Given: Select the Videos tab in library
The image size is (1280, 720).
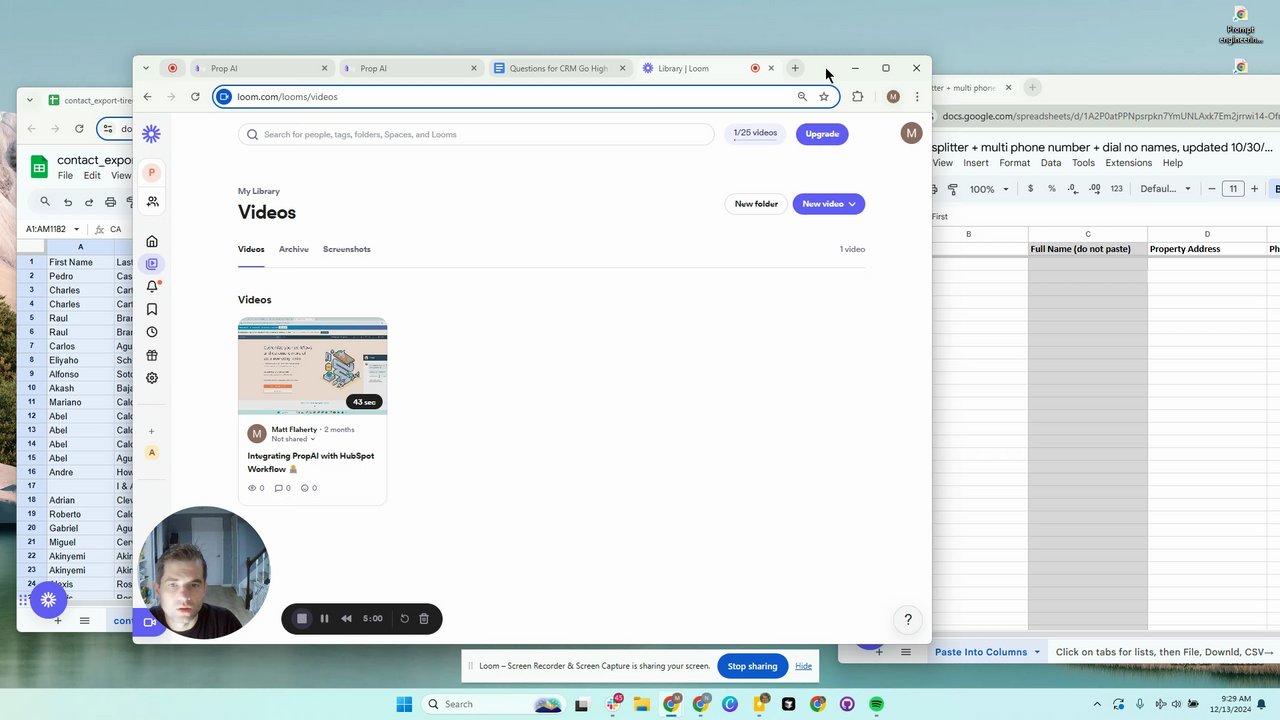Looking at the screenshot, I should pos(251,249).
